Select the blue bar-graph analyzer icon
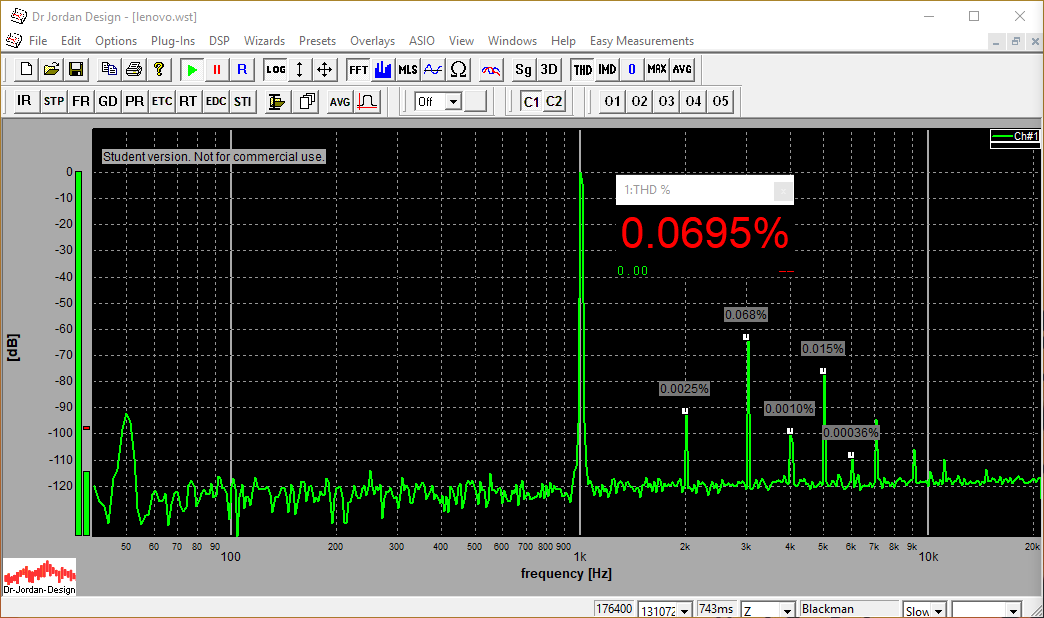The image size is (1044, 618). point(383,69)
